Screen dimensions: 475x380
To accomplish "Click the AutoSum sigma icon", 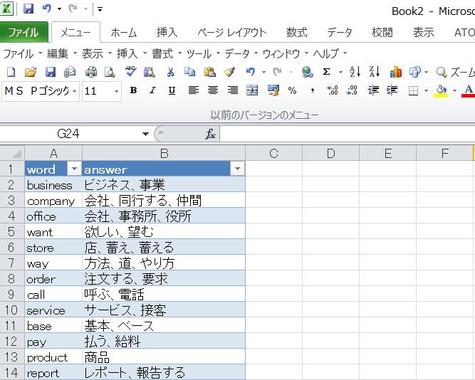I will (327, 72).
